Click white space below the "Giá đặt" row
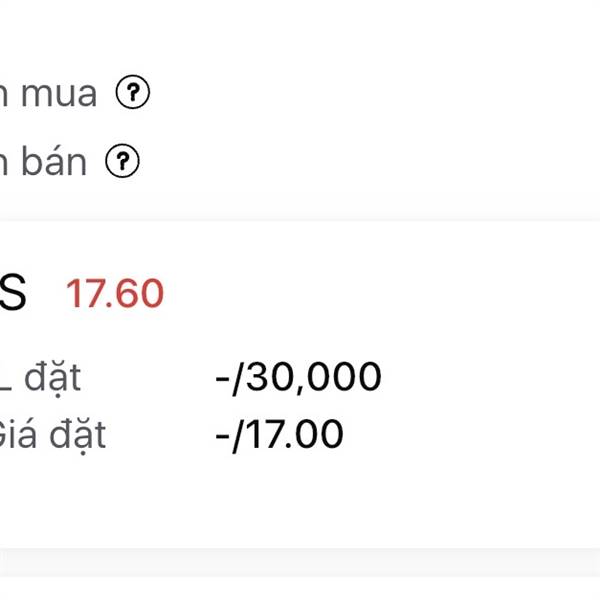600x600 pixels. tap(300, 501)
